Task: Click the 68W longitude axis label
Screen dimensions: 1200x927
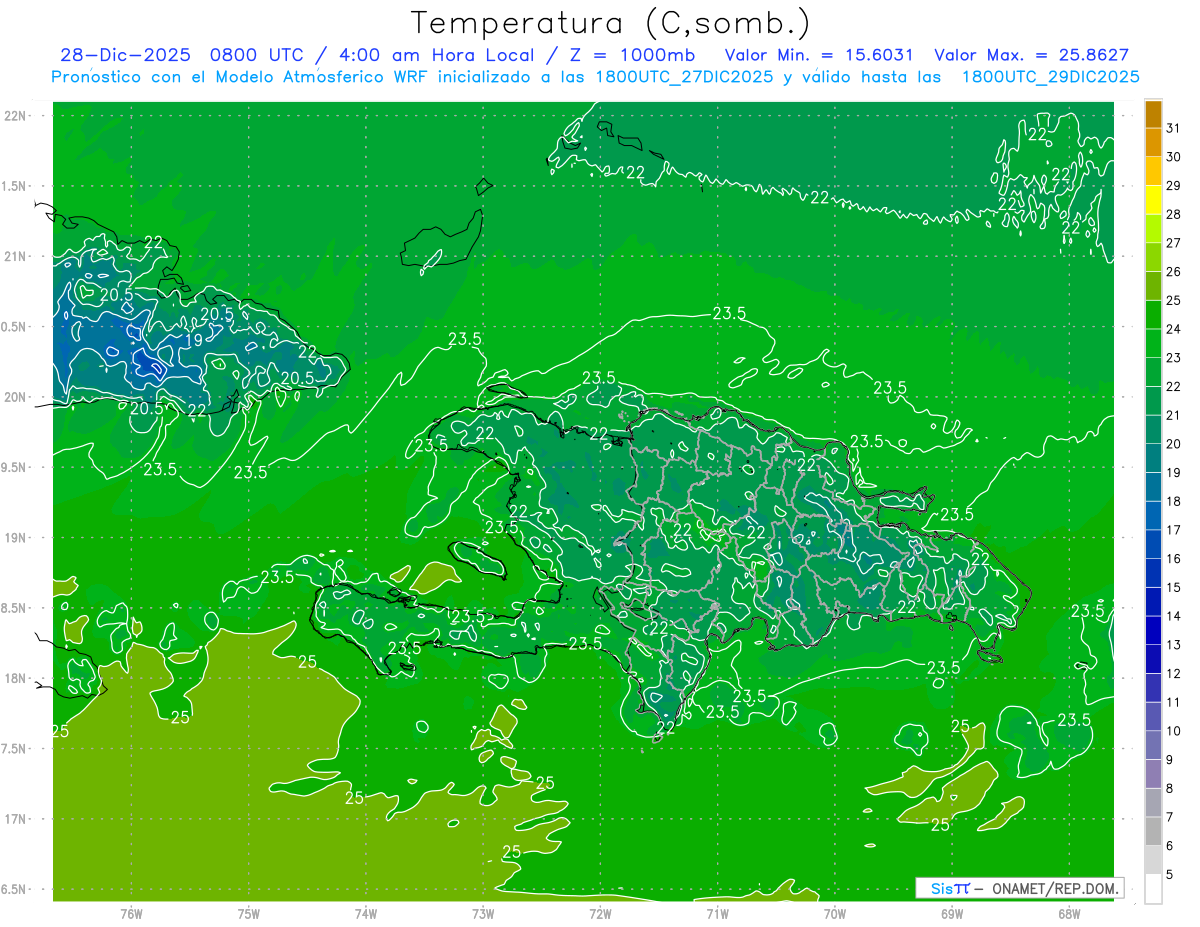Action: pyautogui.click(x=1069, y=913)
